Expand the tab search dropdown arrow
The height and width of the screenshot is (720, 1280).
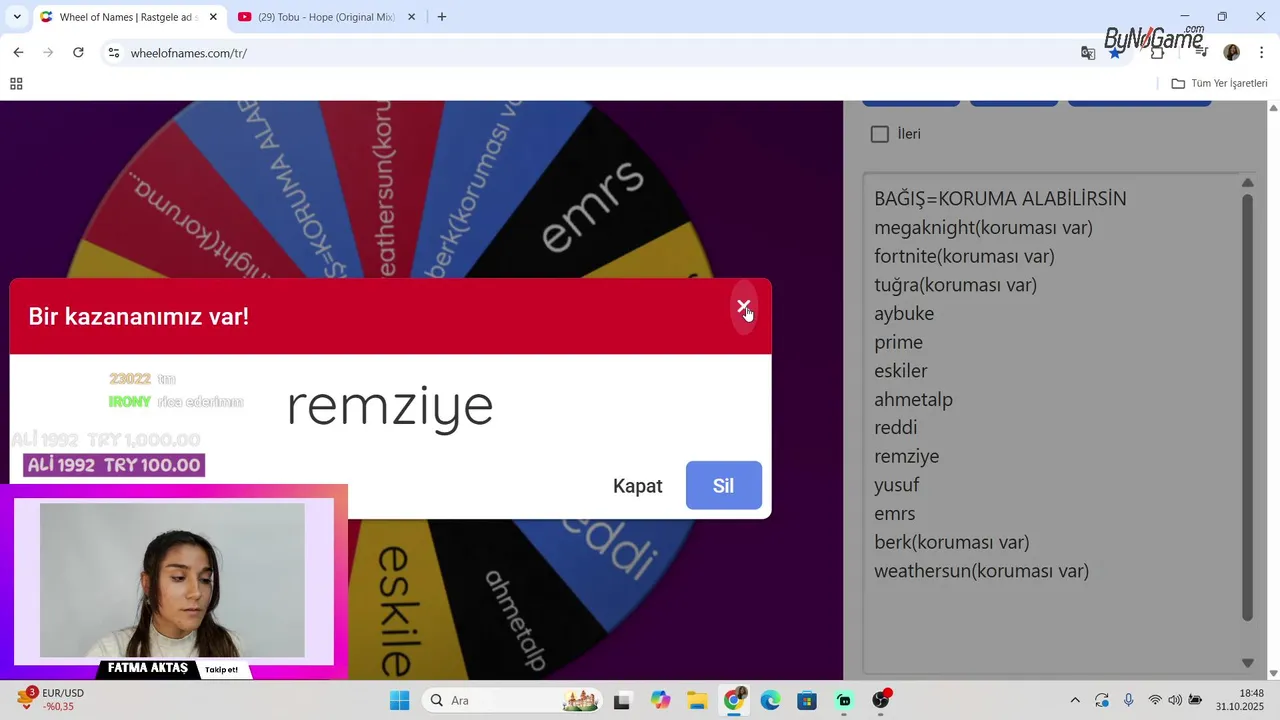click(17, 17)
